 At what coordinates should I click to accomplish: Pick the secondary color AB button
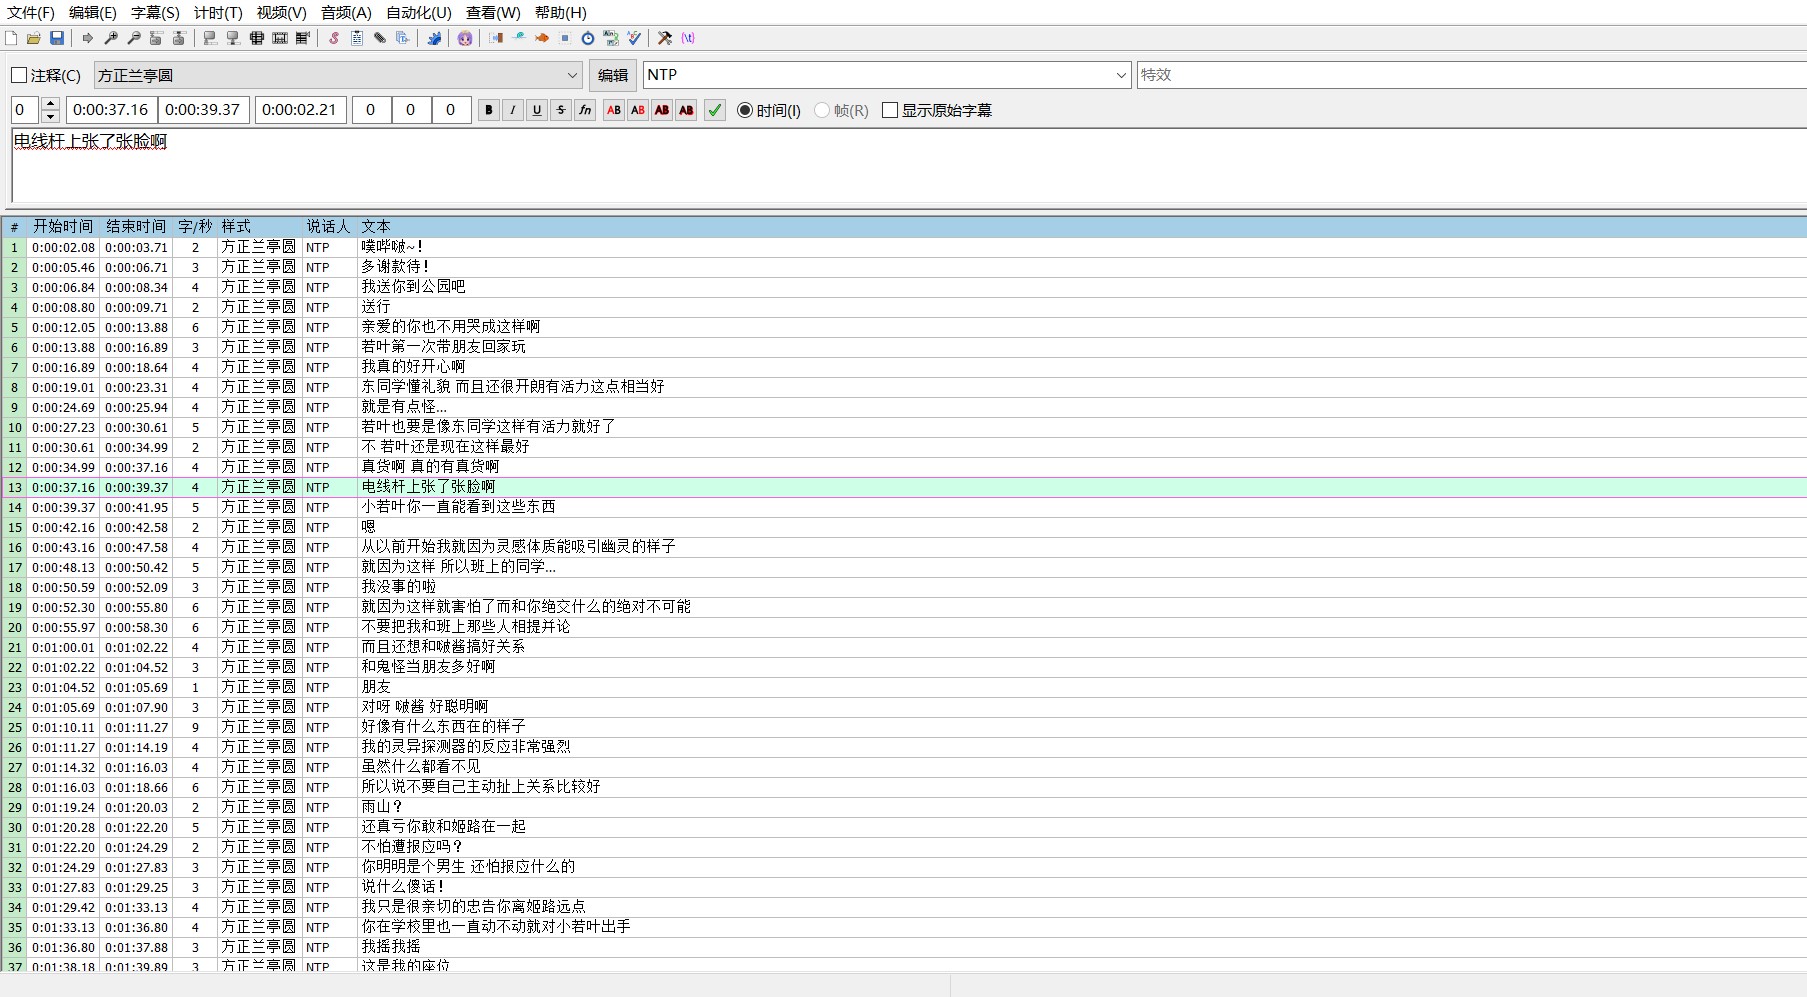[x=638, y=110]
